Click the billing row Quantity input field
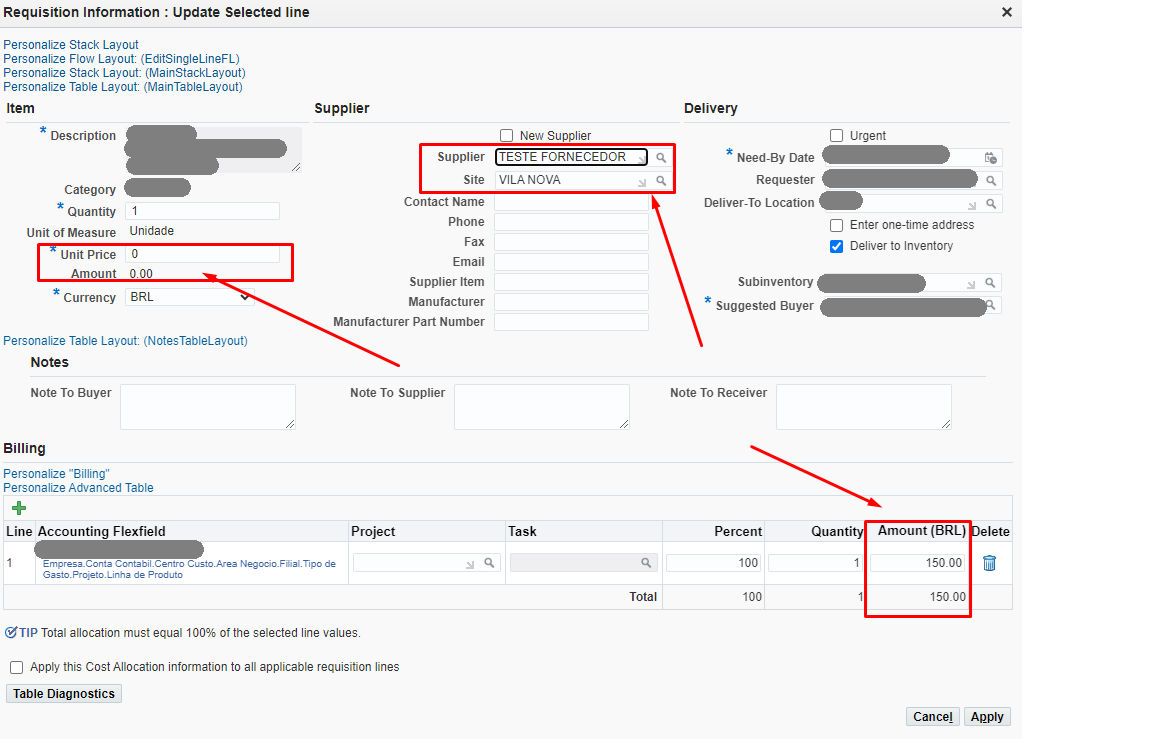This screenshot has width=1152, height=739. [x=816, y=563]
